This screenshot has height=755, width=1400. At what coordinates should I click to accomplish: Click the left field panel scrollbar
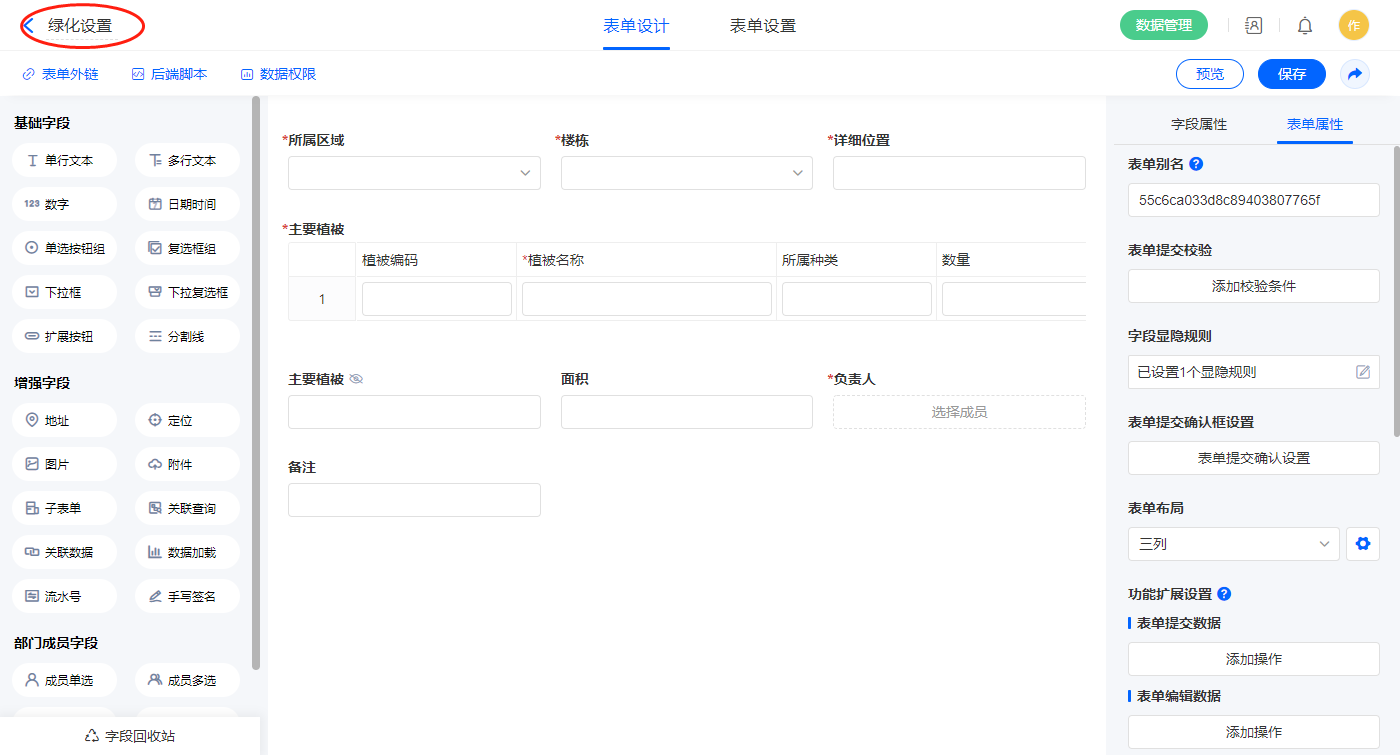click(256, 380)
